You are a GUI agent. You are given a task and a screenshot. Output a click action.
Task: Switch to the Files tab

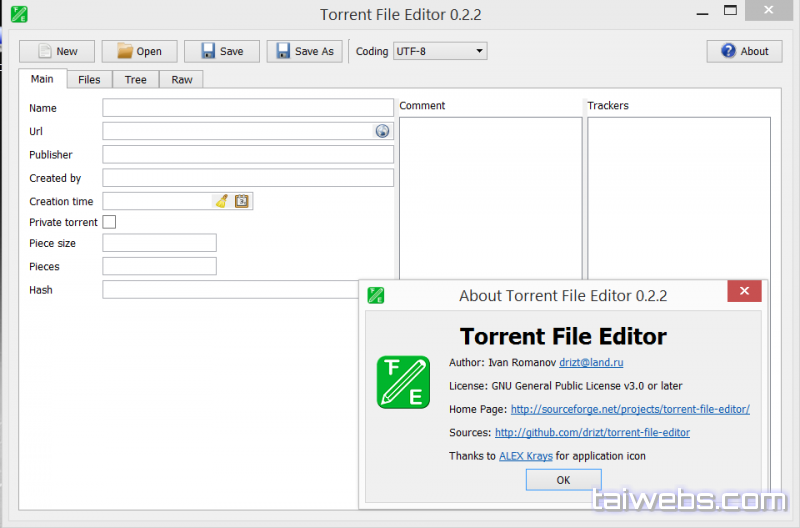click(x=89, y=80)
